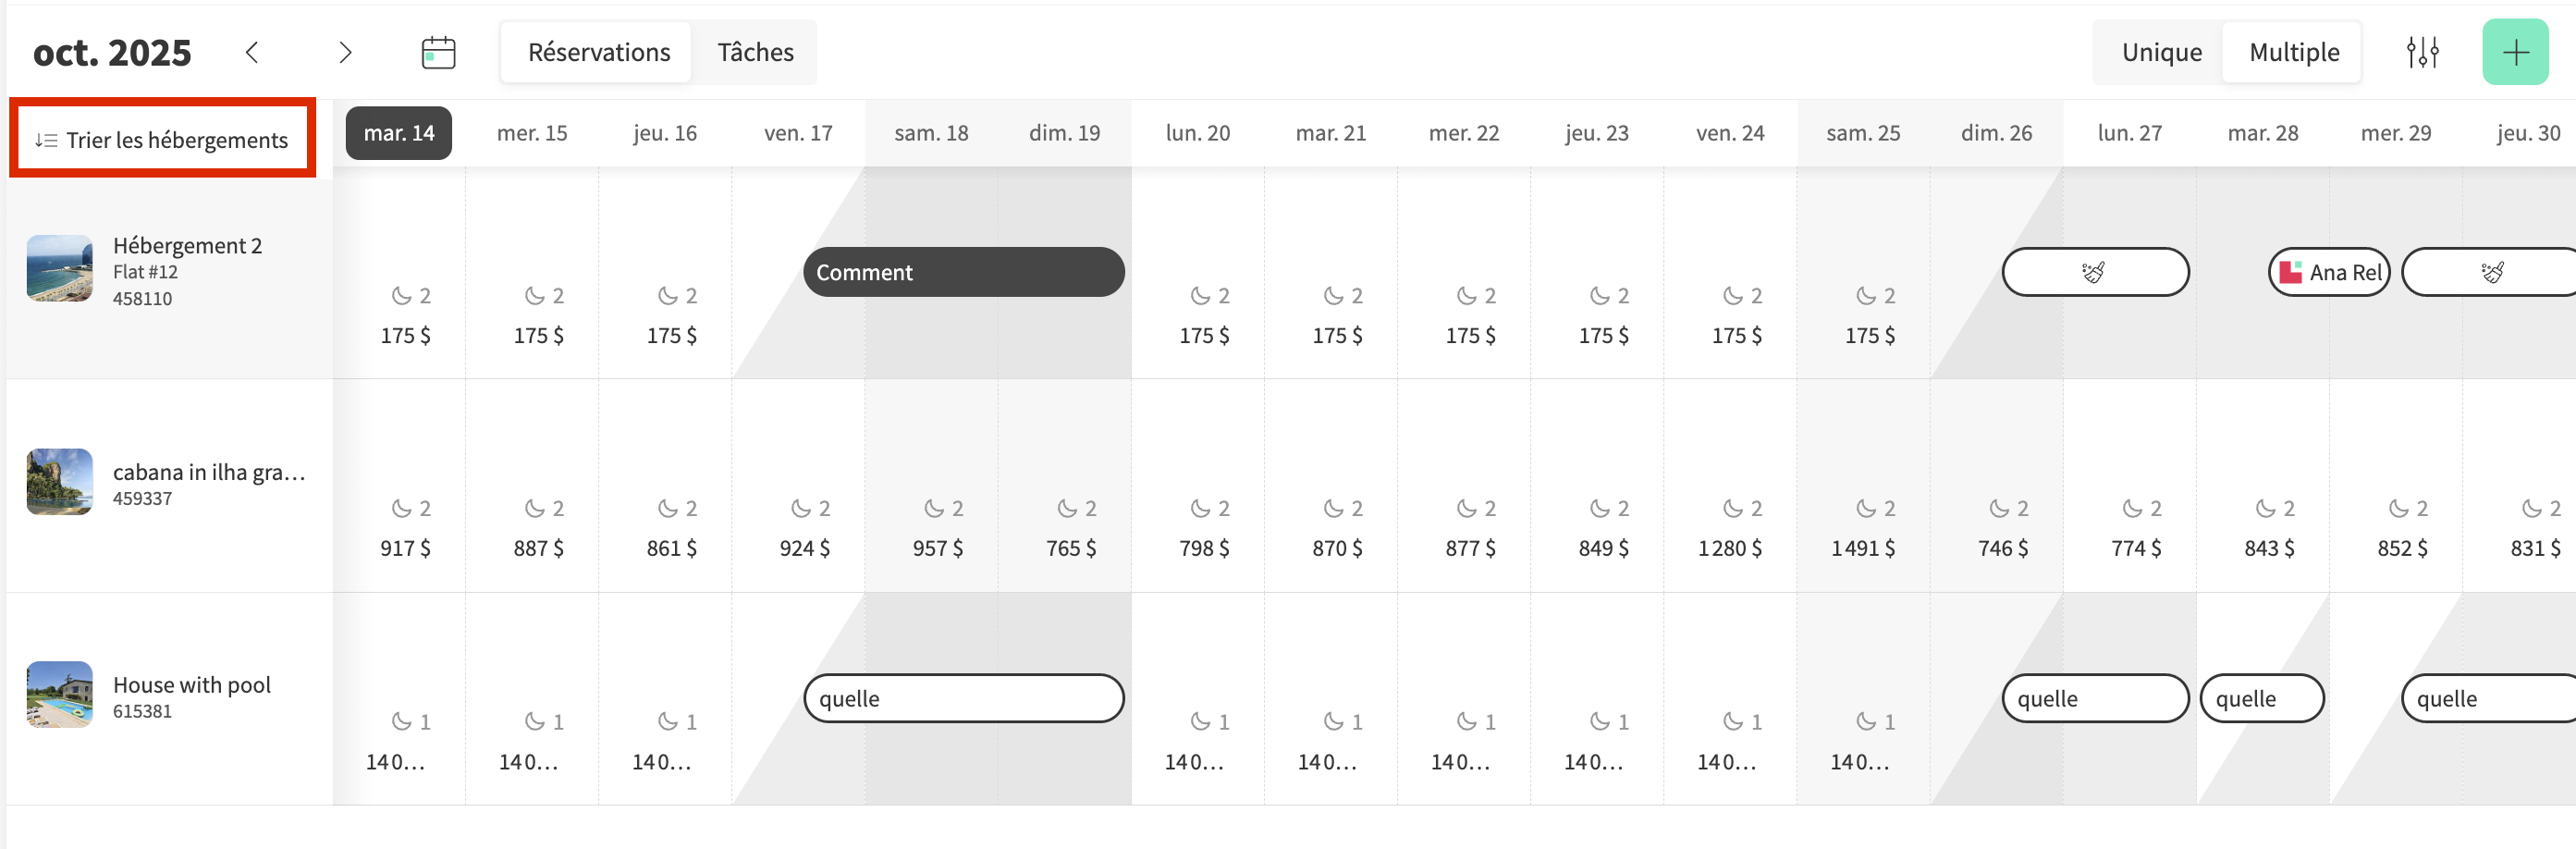Image resolution: width=2576 pixels, height=849 pixels.
Task: Go to the next month arrow
Action: [345, 52]
